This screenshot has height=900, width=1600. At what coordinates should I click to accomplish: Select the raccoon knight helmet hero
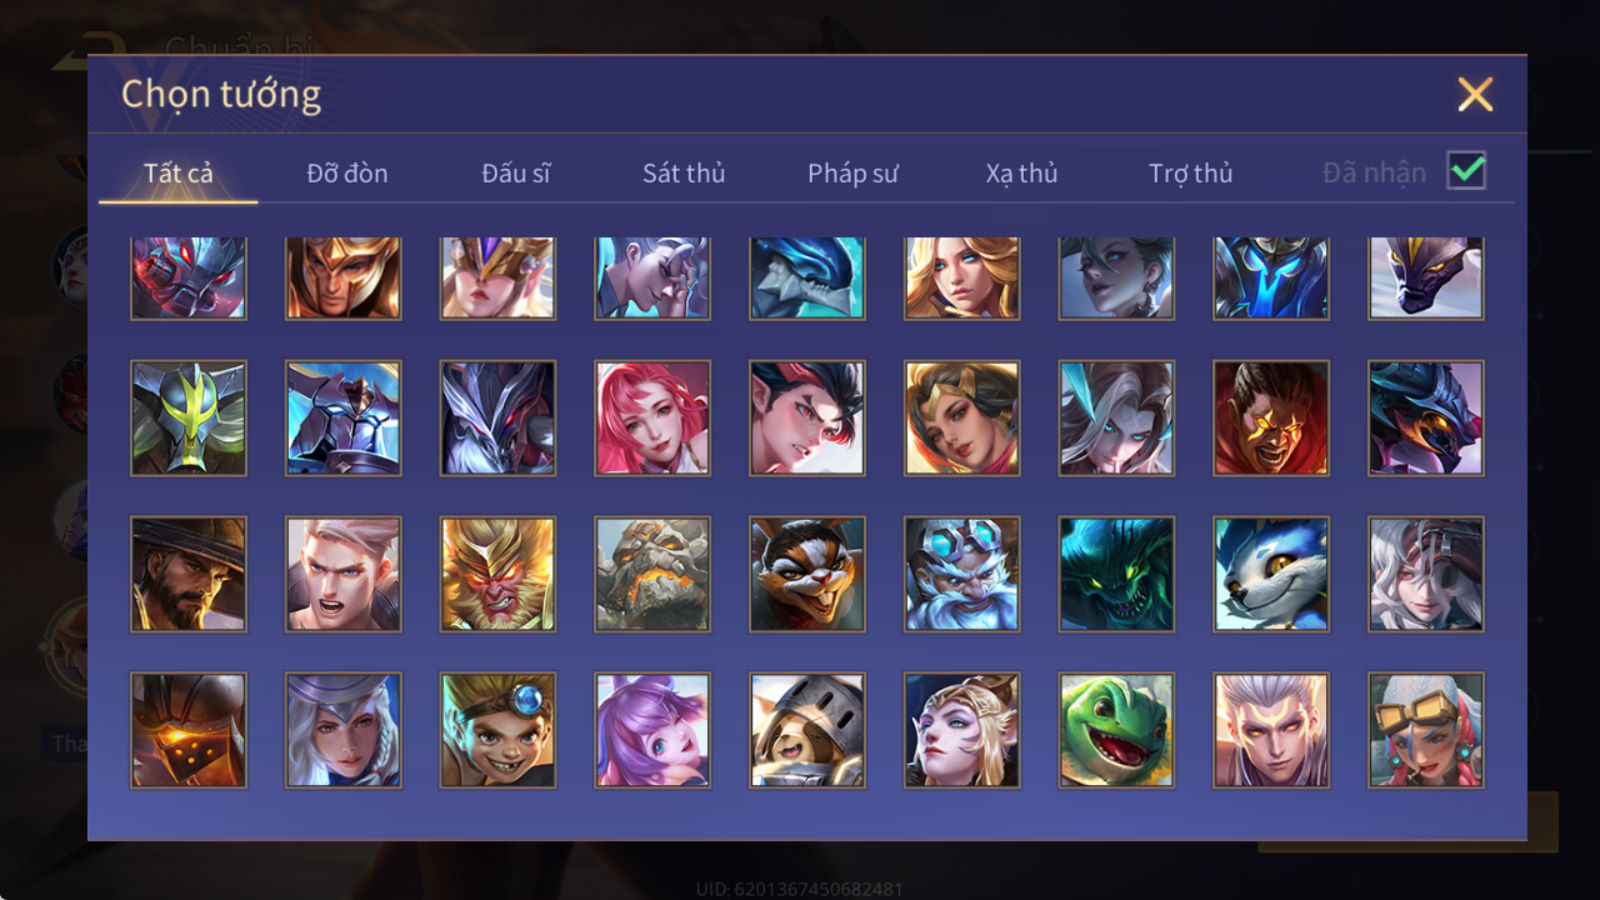tap(807, 730)
